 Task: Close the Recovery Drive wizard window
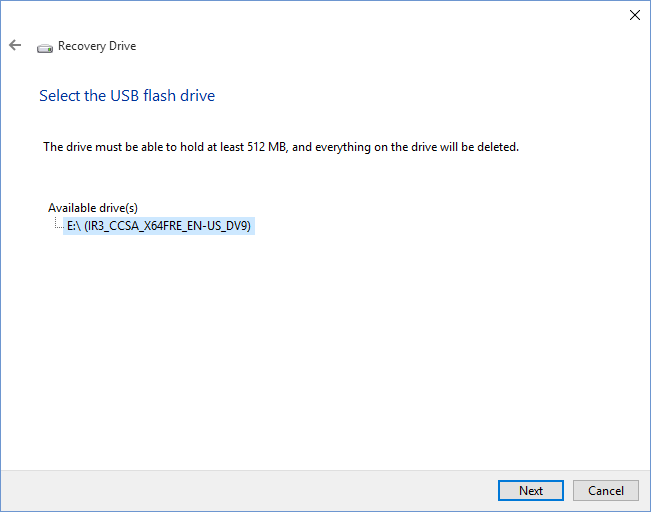pos(634,15)
